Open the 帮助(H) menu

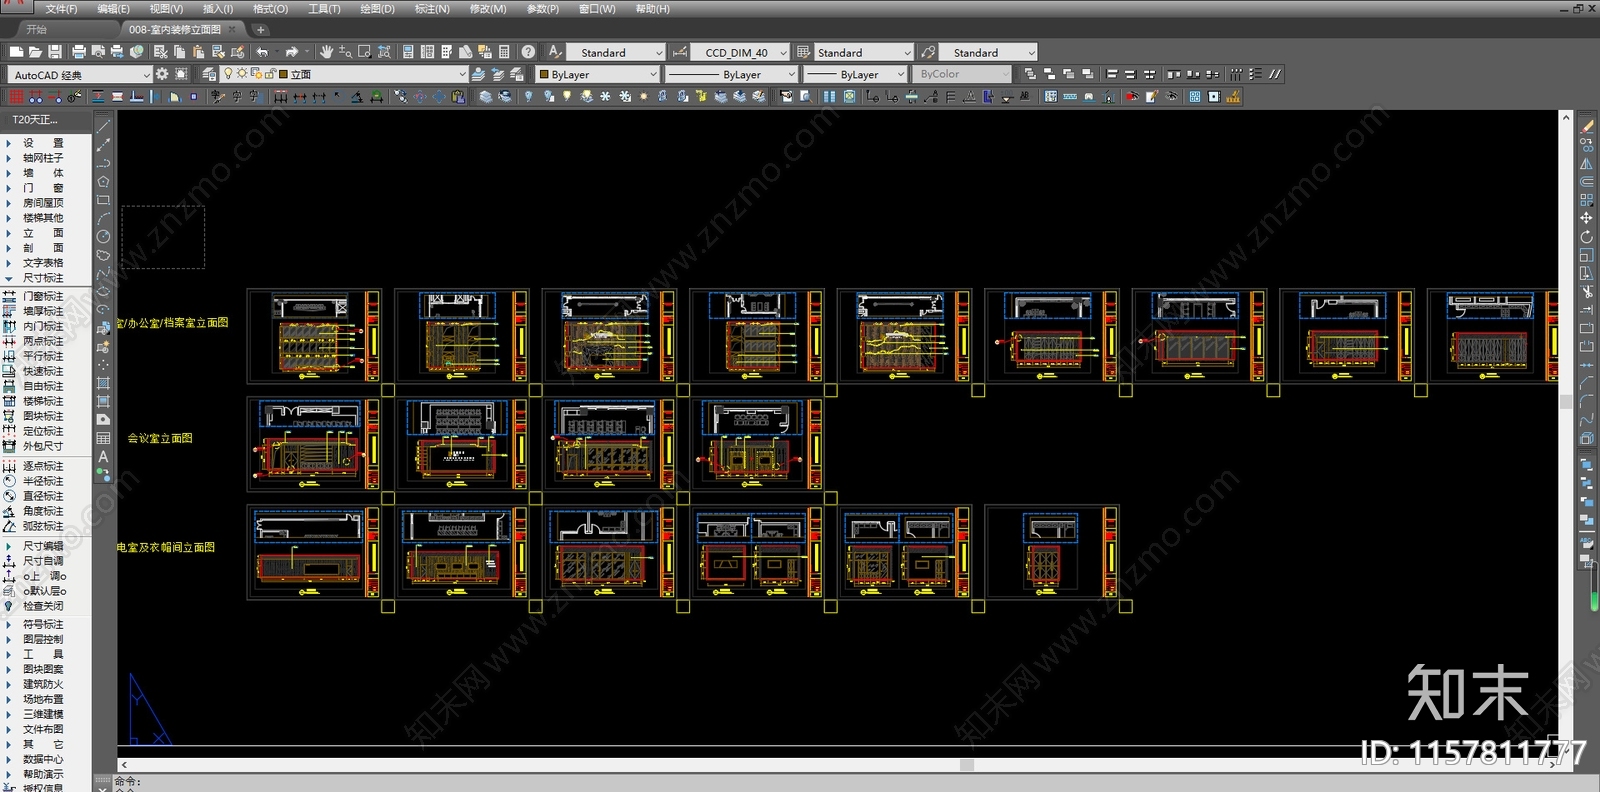652,9
